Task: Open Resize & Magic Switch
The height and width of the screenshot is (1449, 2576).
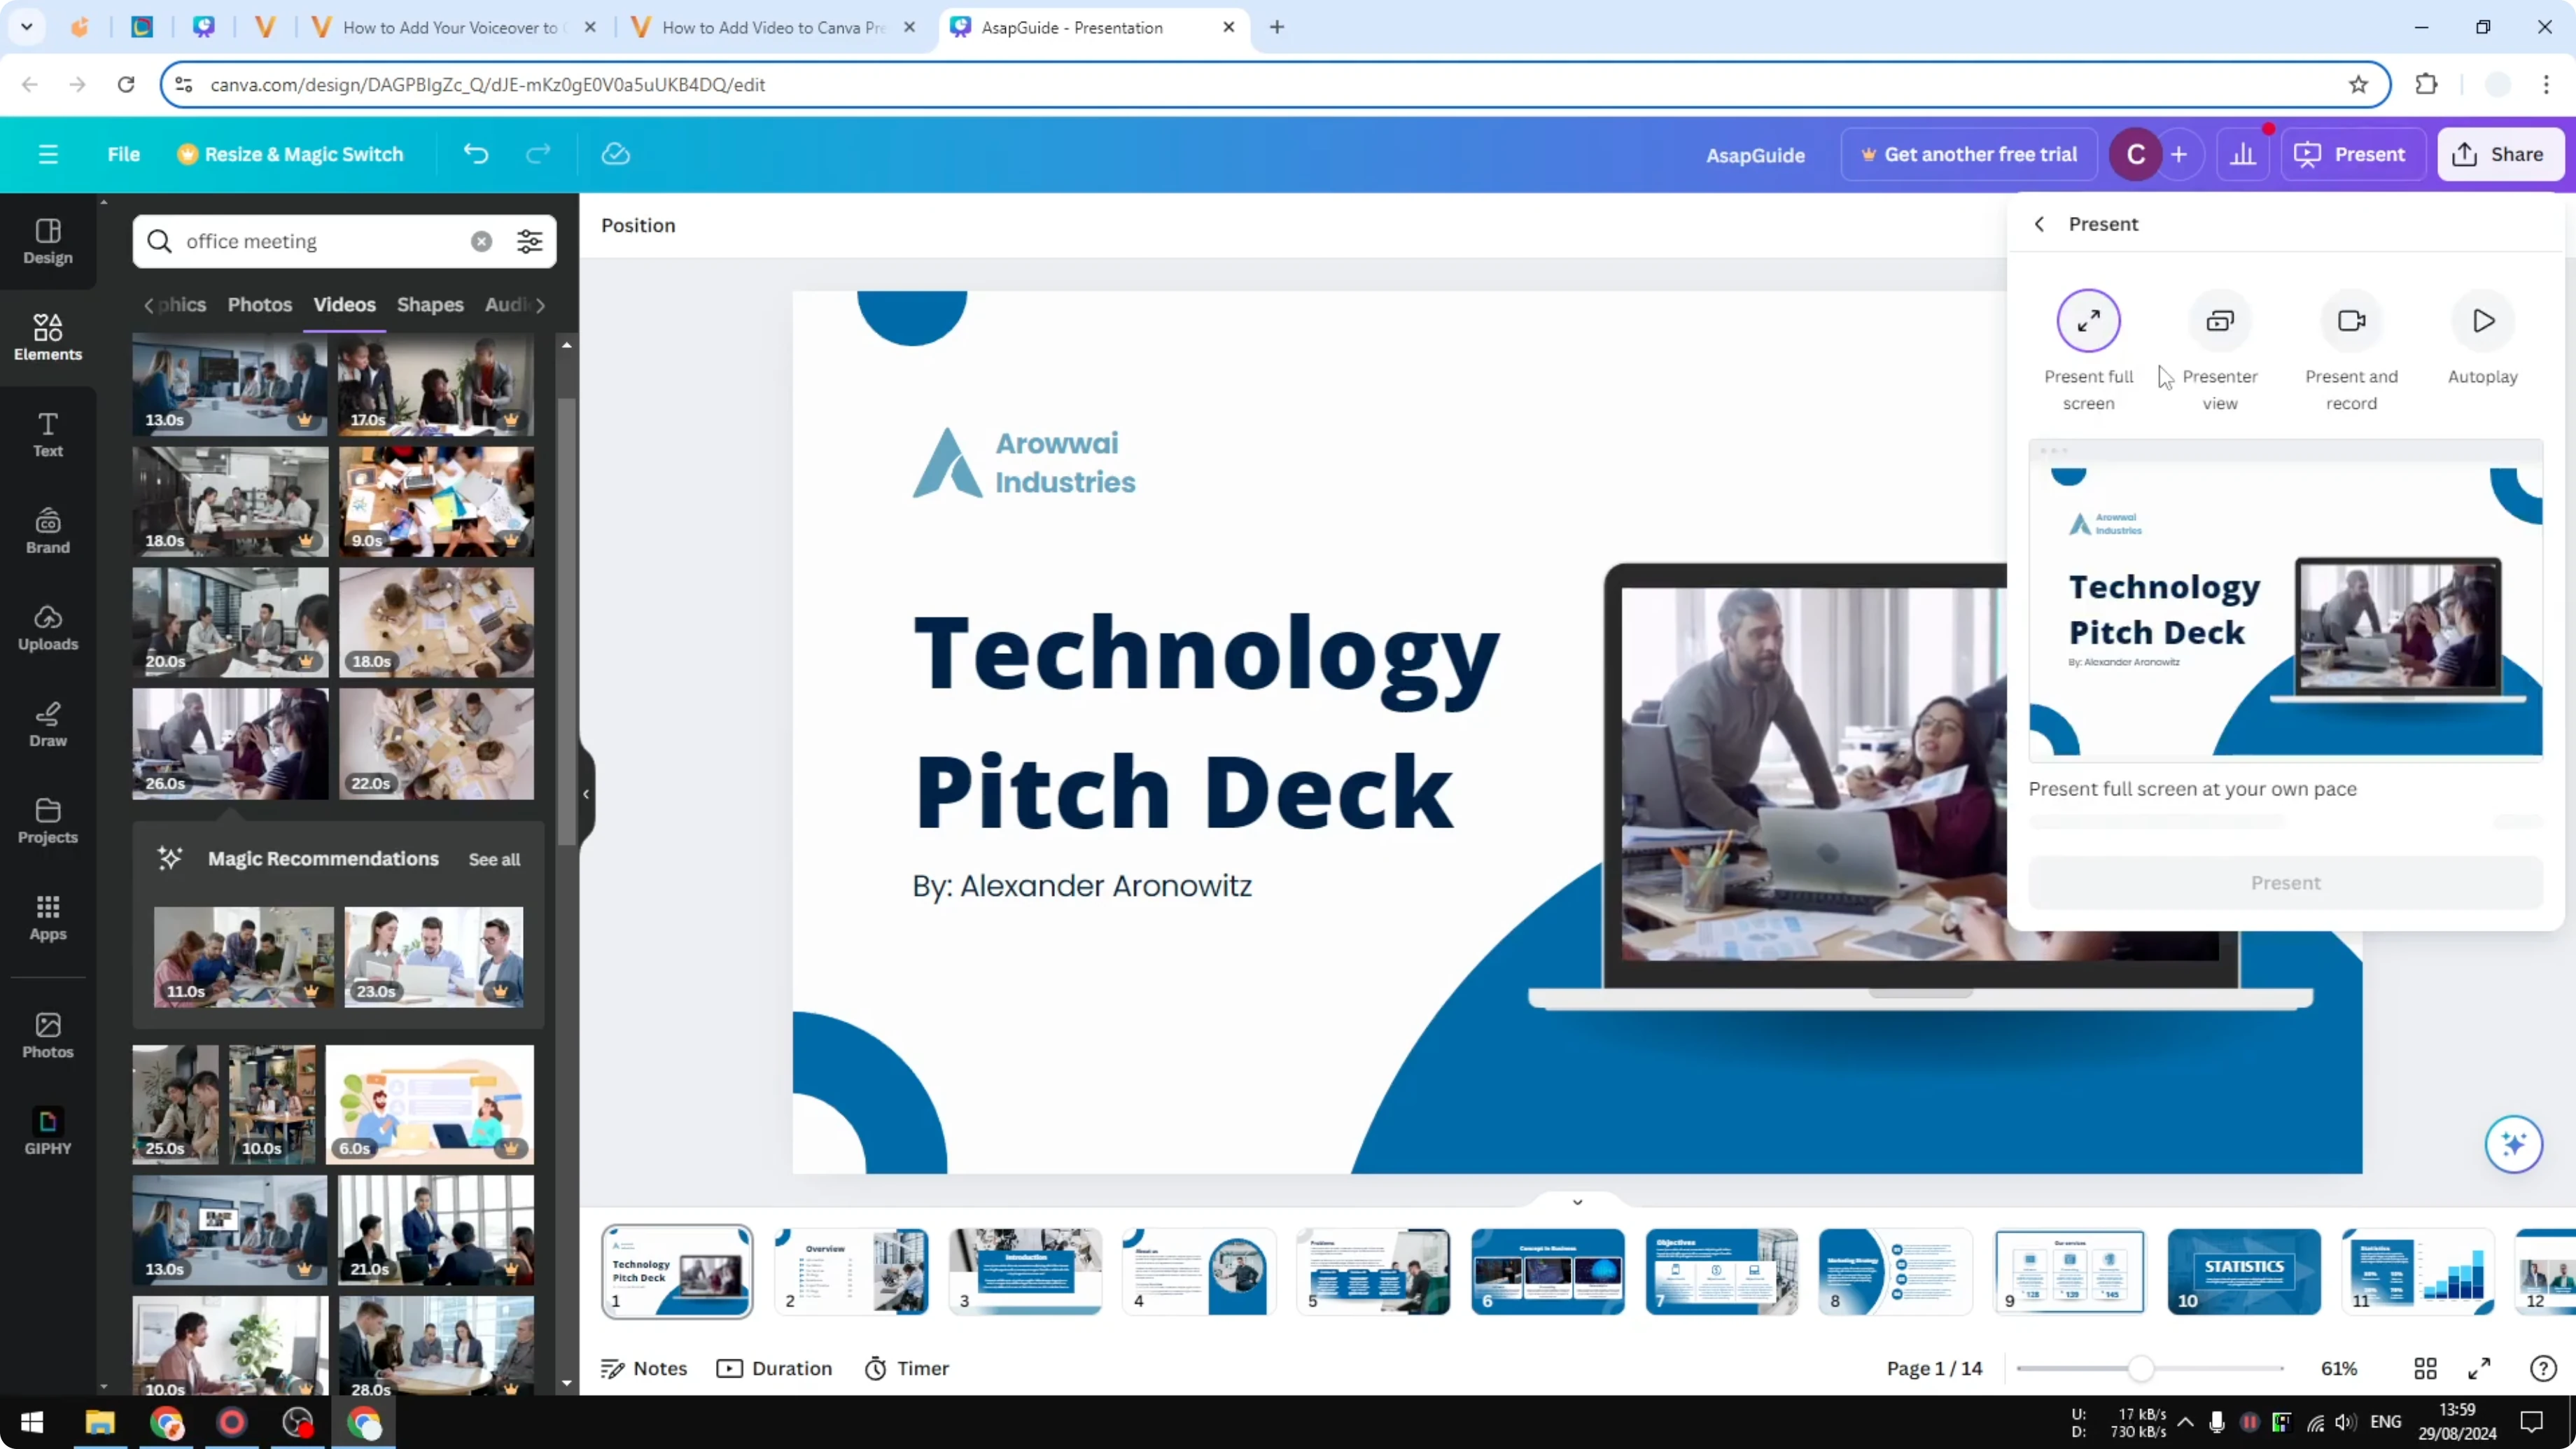Action: 290,154
